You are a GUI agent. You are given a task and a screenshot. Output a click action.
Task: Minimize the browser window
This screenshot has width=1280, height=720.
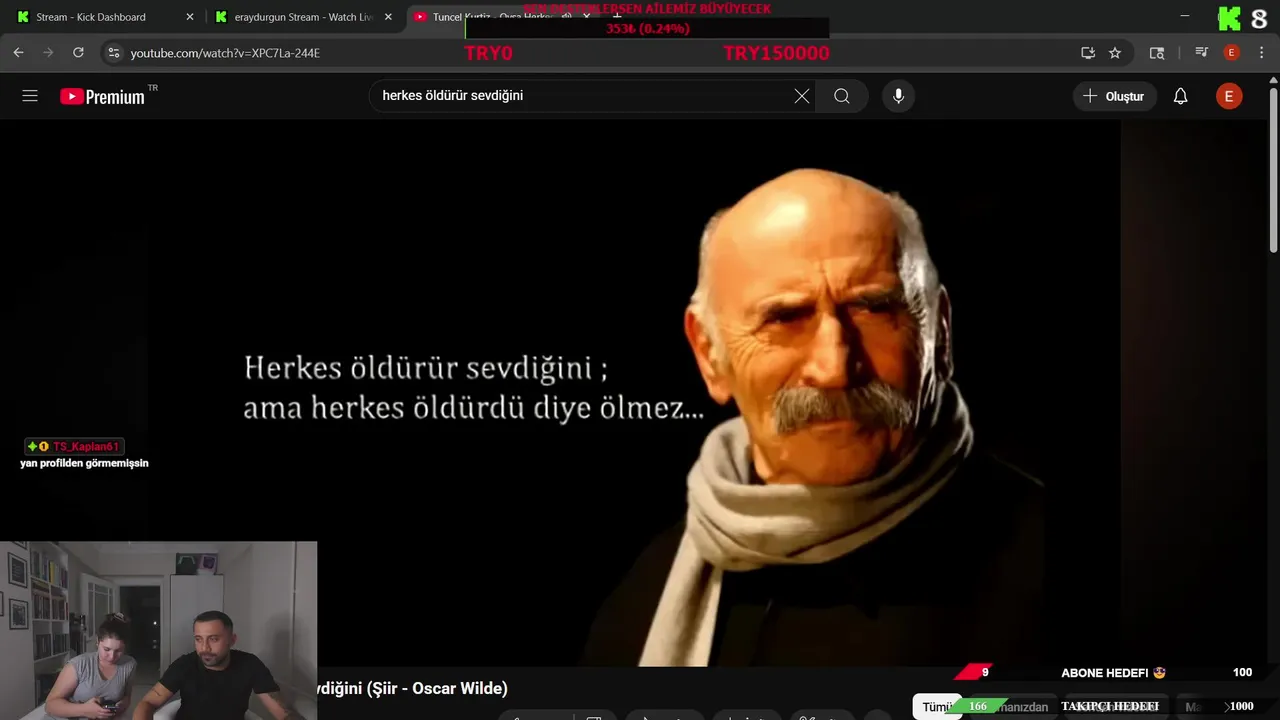click(1185, 17)
